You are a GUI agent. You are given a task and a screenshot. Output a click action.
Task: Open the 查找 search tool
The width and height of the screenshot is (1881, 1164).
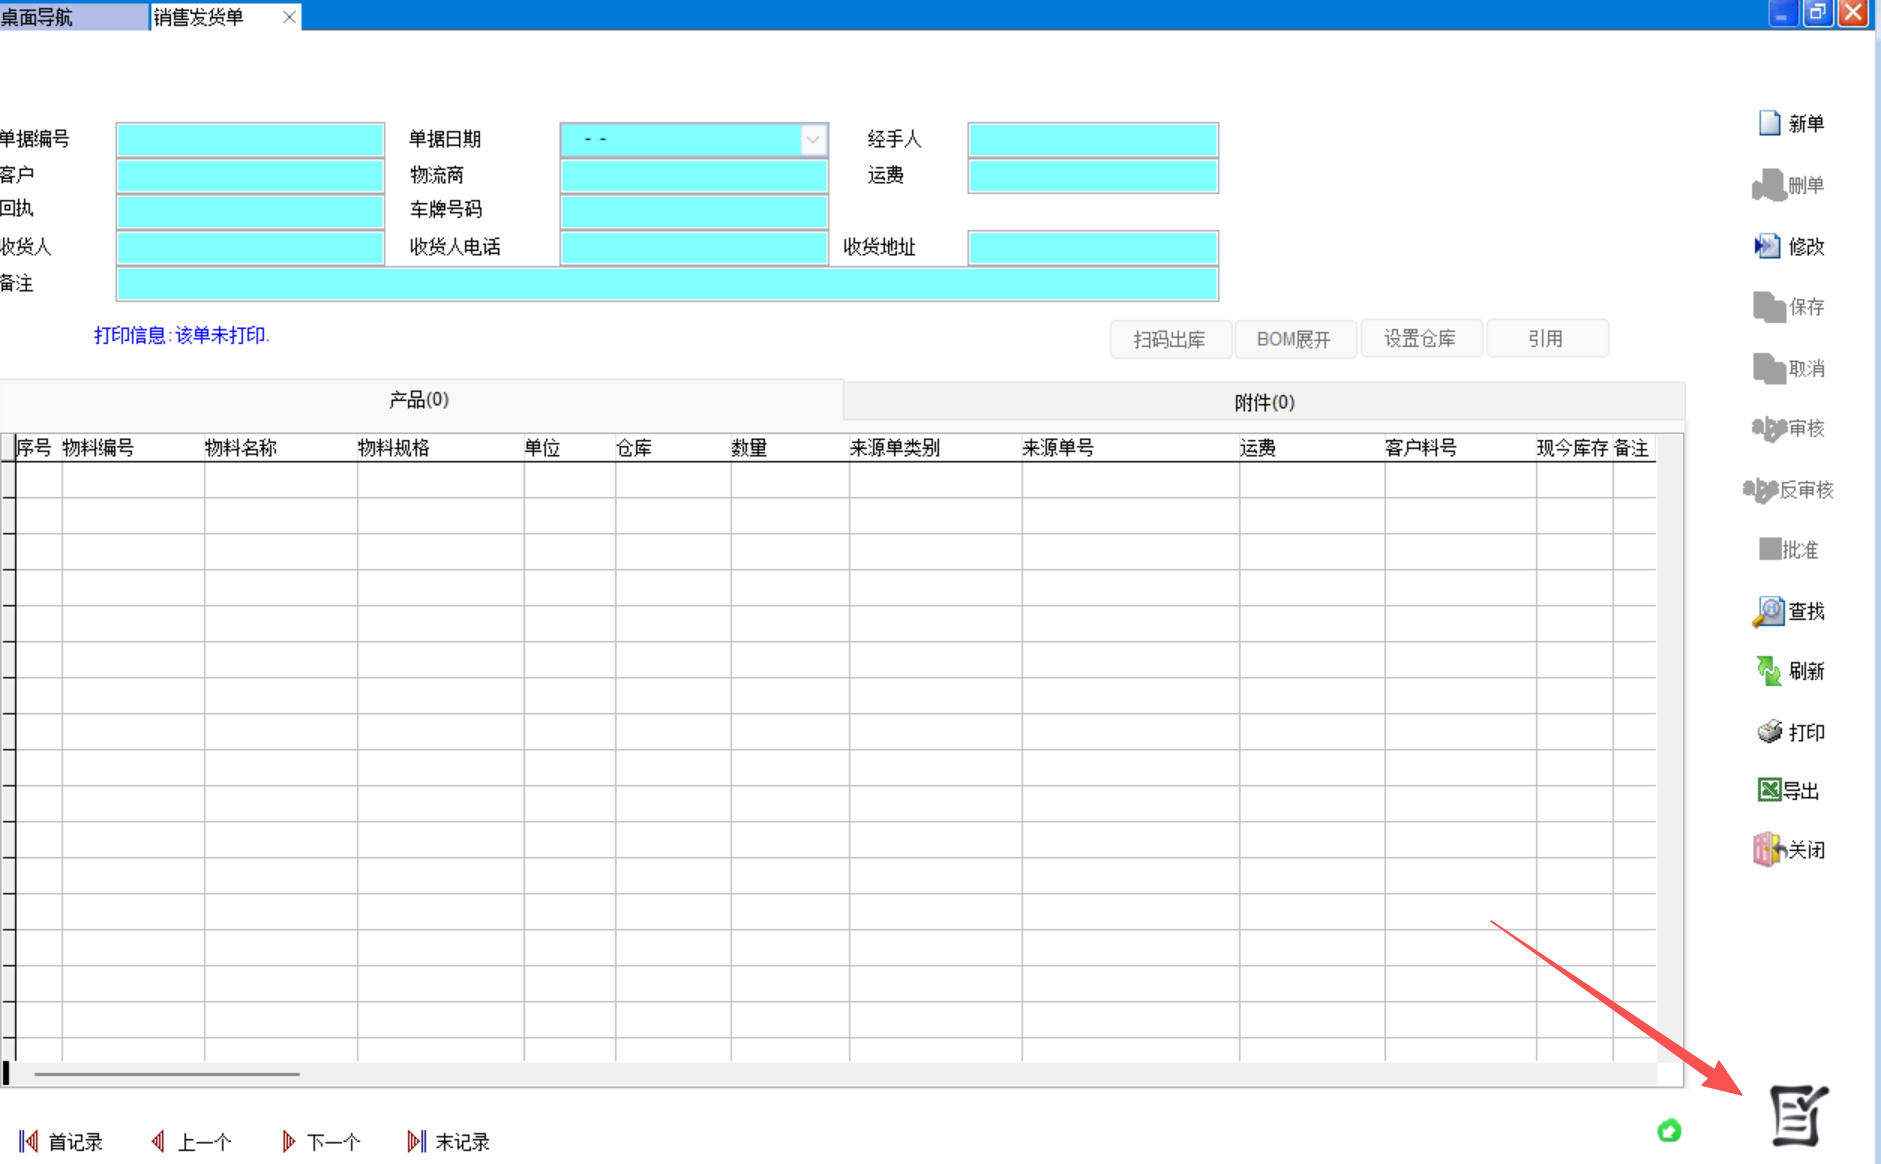(1768, 611)
